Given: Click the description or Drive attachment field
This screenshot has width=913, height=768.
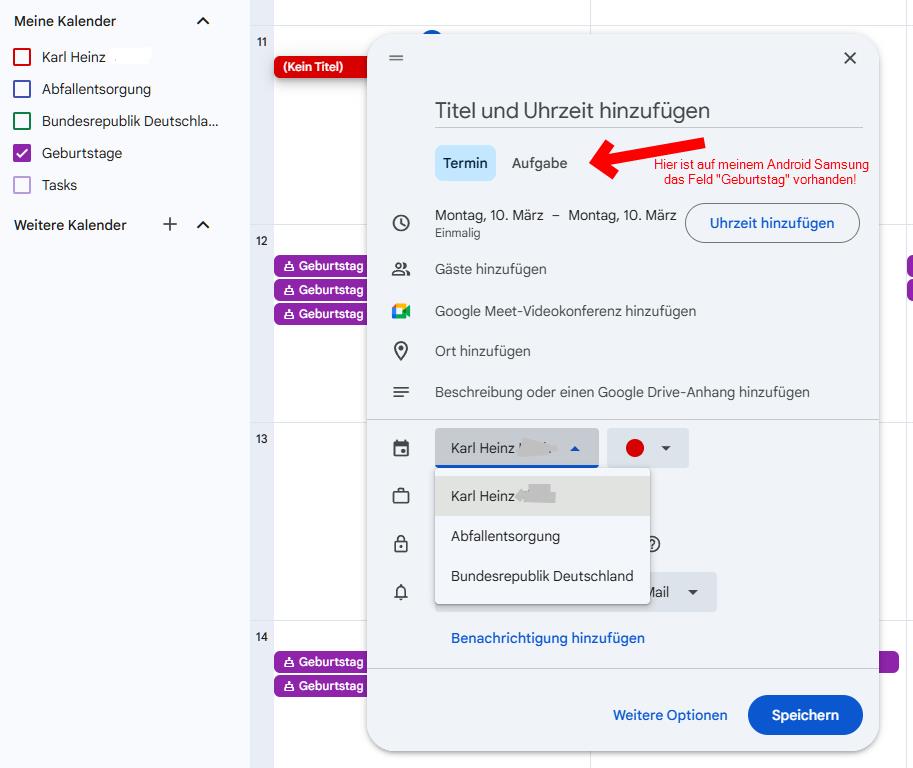Looking at the screenshot, I should point(622,392).
